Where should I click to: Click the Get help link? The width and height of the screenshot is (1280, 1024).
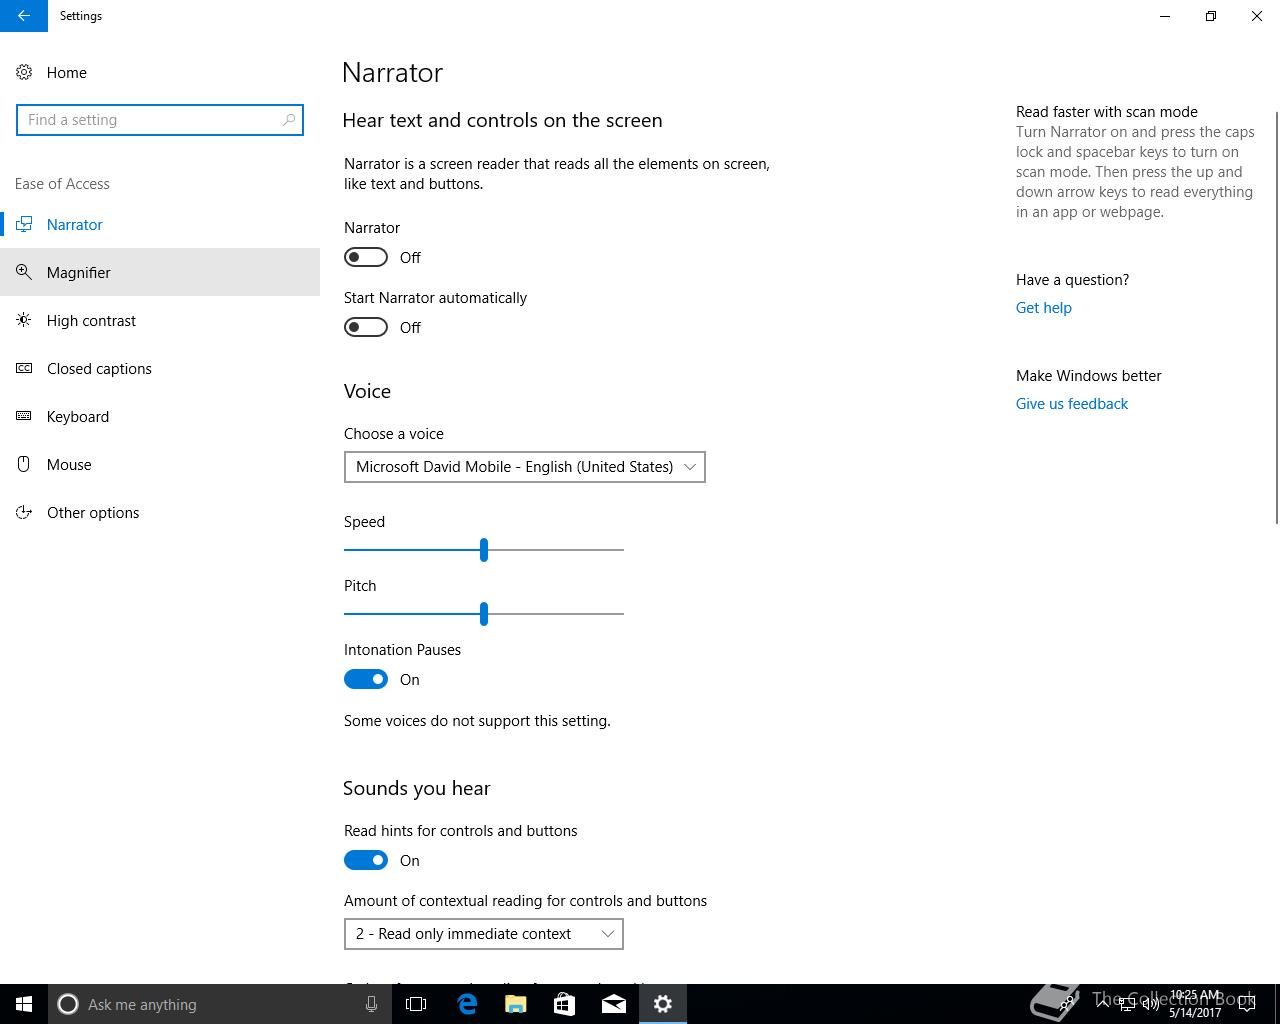(x=1044, y=308)
